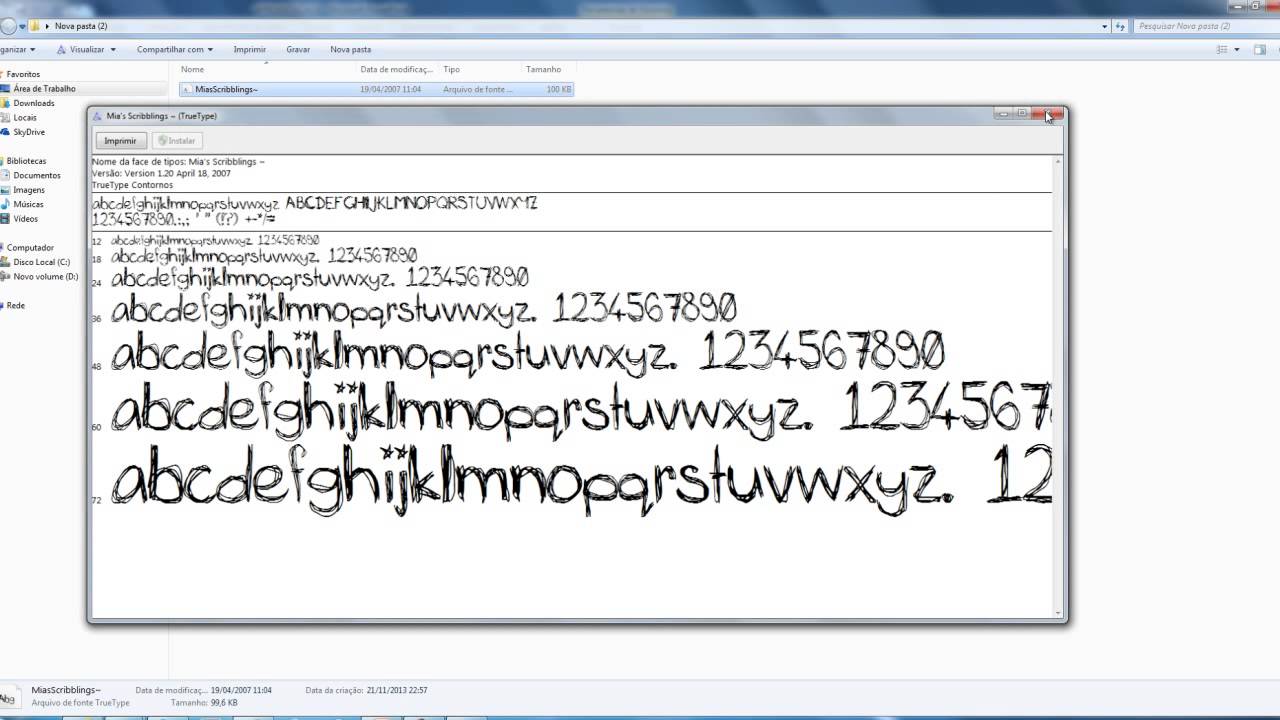This screenshot has height=720, width=1280.
Task: Click the 100 KB size cell
Action: pyautogui.click(x=559, y=89)
